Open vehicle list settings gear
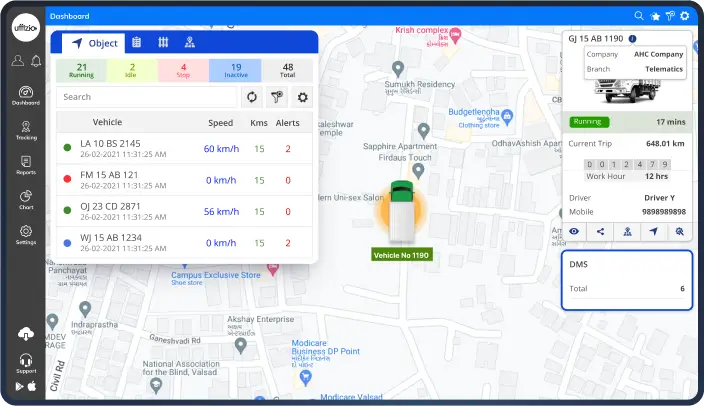705x406 pixels. click(x=301, y=97)
